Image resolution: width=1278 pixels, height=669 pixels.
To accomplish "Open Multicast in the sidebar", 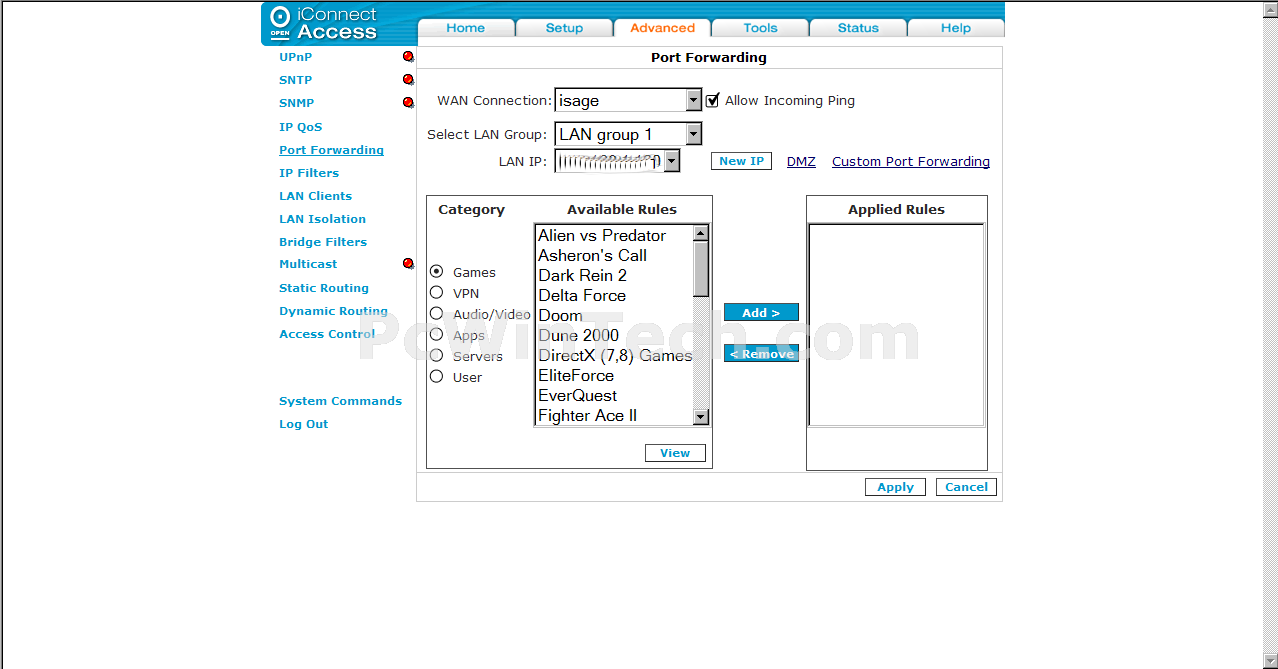I will (308, 264).
